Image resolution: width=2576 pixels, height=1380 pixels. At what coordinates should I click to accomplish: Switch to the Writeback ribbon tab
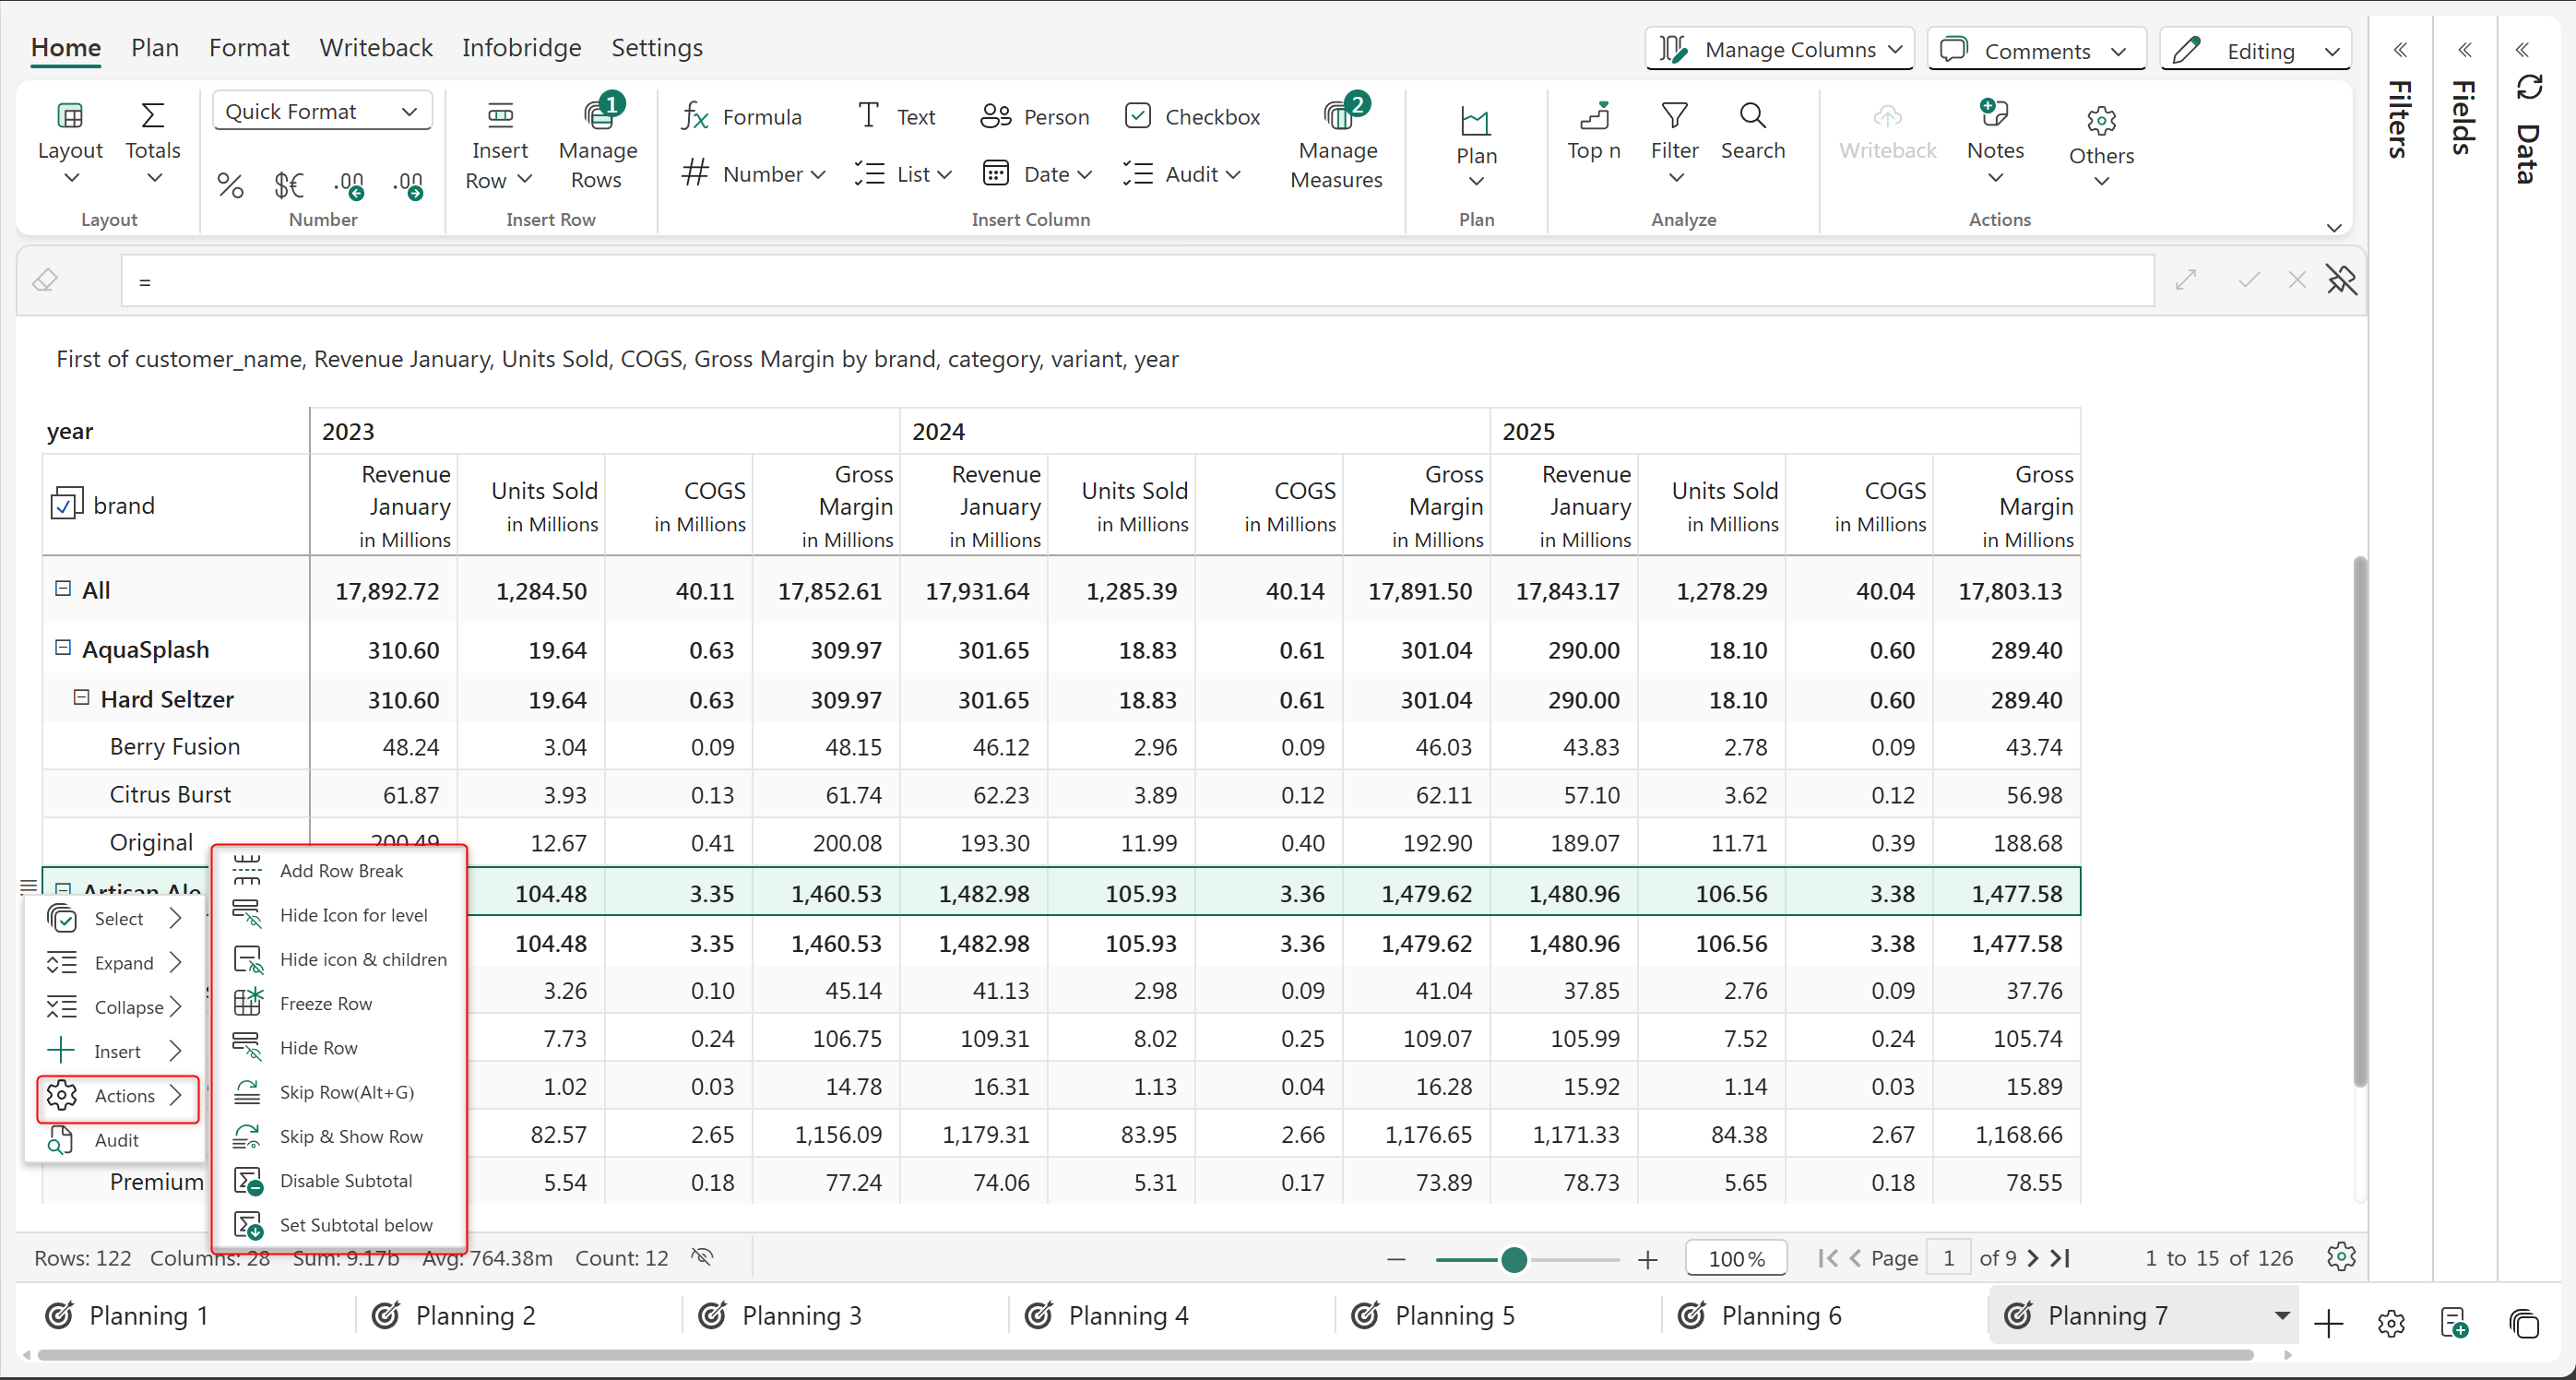click(x=375, y=48)
